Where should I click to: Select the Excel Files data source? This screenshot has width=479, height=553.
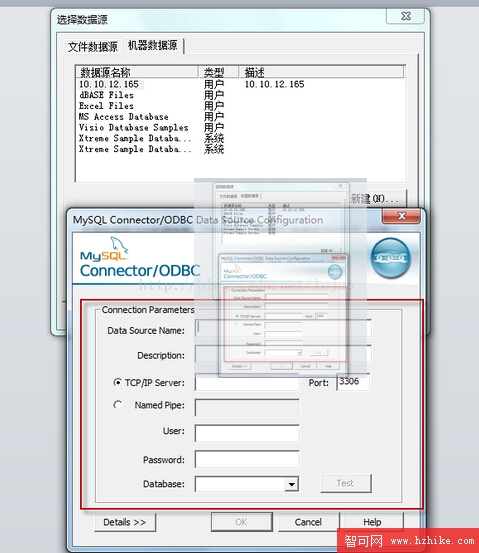(240, 105)
